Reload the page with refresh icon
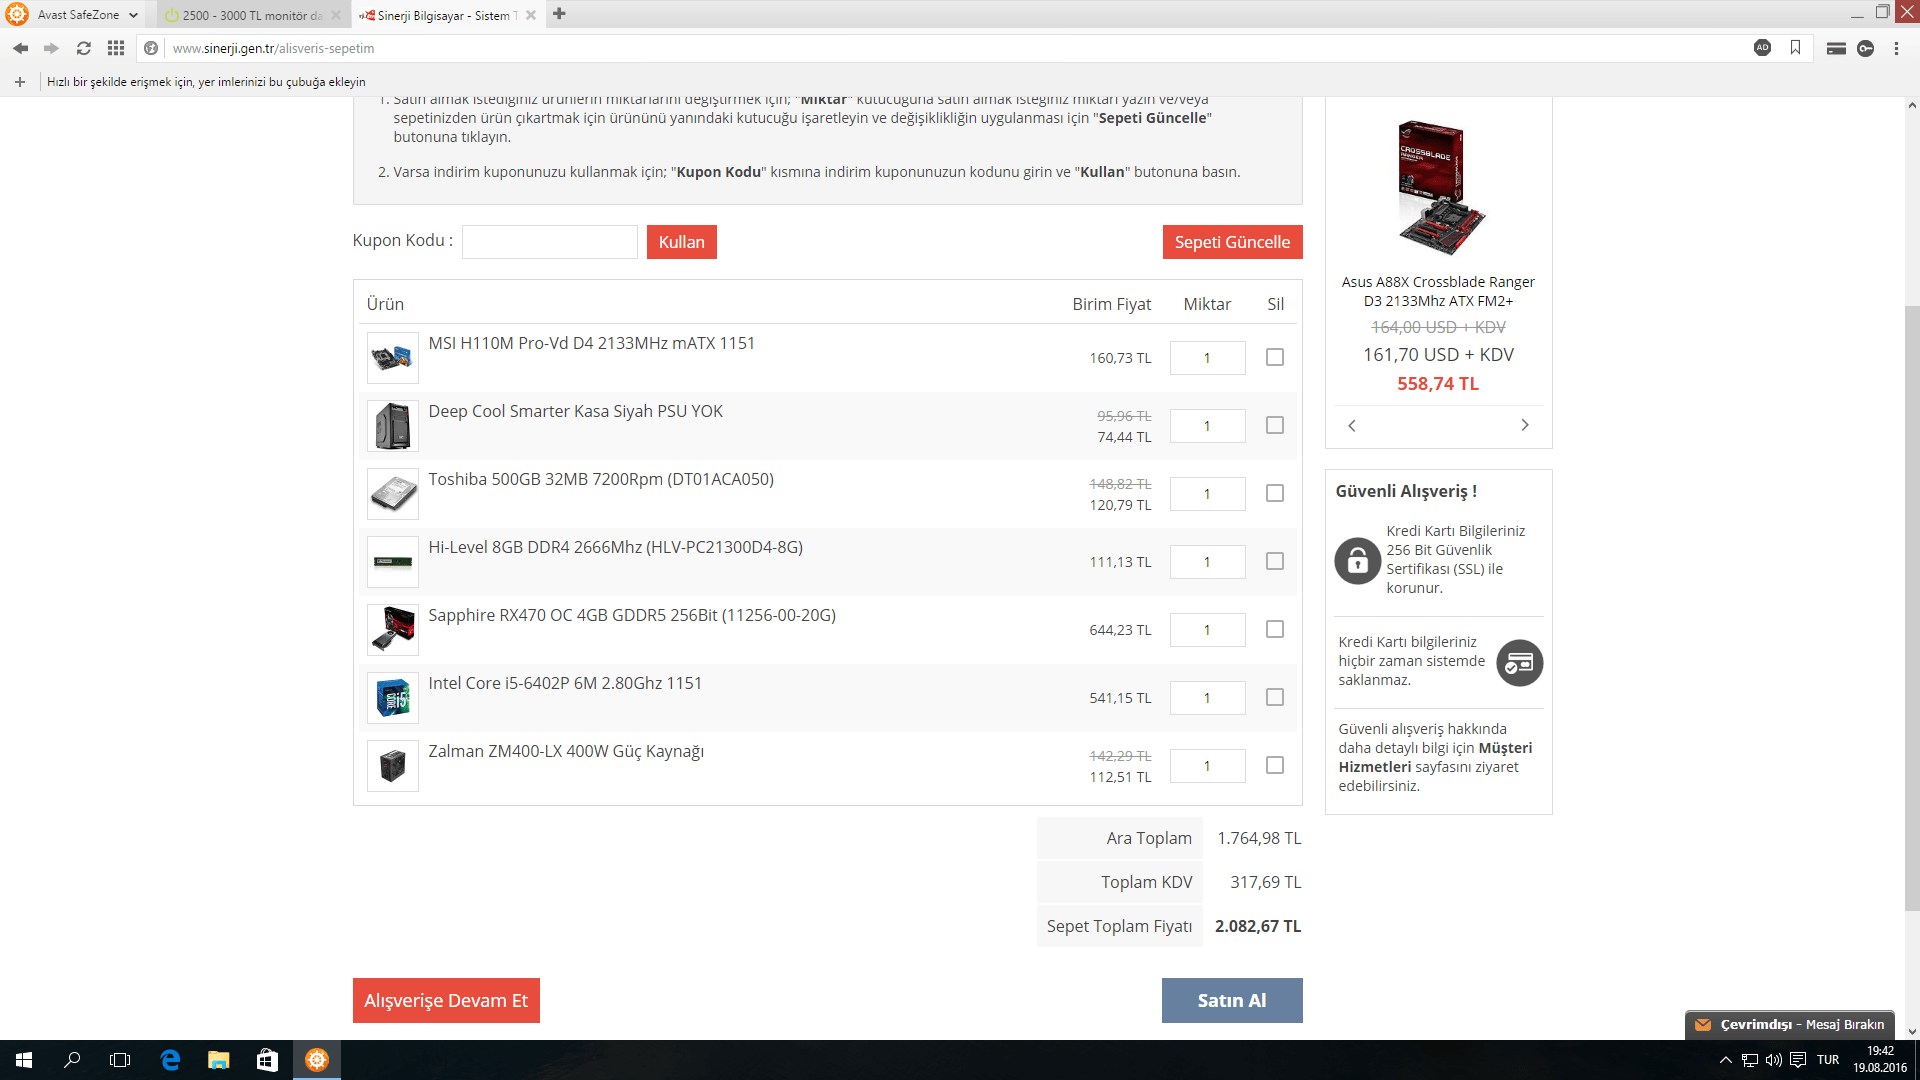The image size is (1920, 1080). pos(84,48)
